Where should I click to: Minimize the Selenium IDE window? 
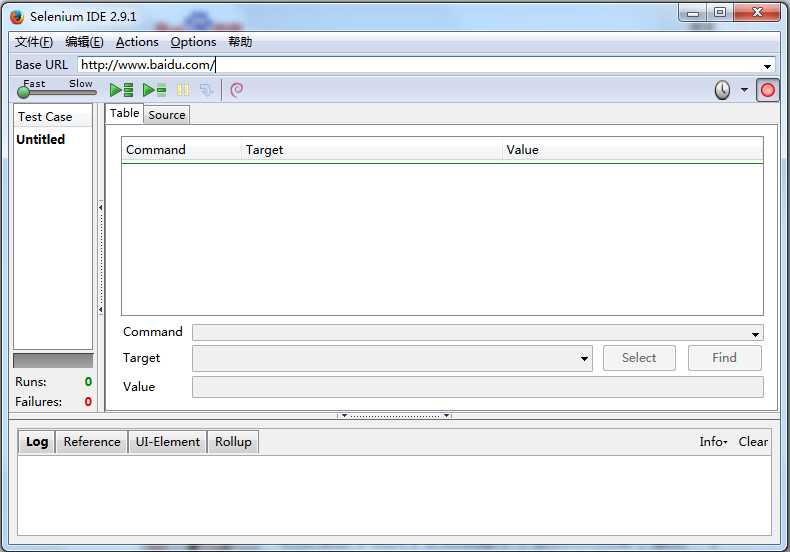point(693,13)
